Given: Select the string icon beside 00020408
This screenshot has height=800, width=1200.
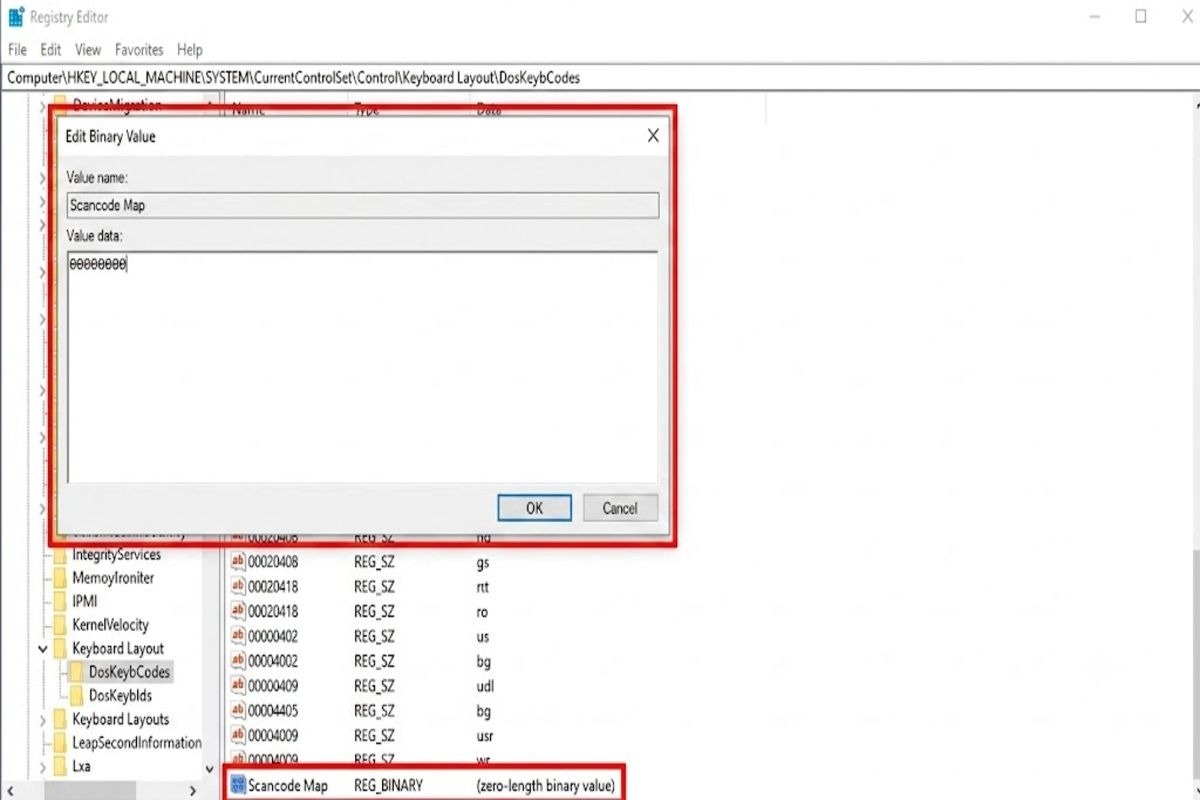Looking at the screenshot, I should tap(238, 562).
